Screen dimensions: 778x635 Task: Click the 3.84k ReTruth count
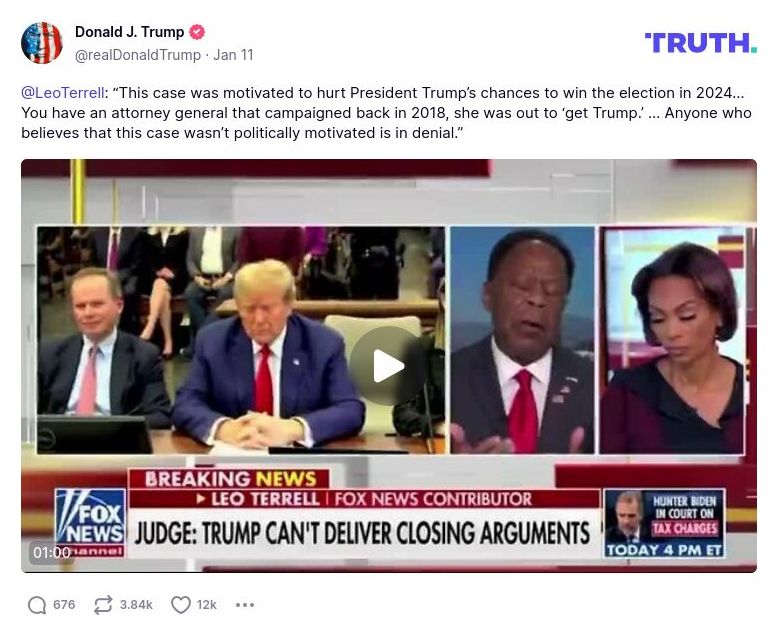point(136,605)
